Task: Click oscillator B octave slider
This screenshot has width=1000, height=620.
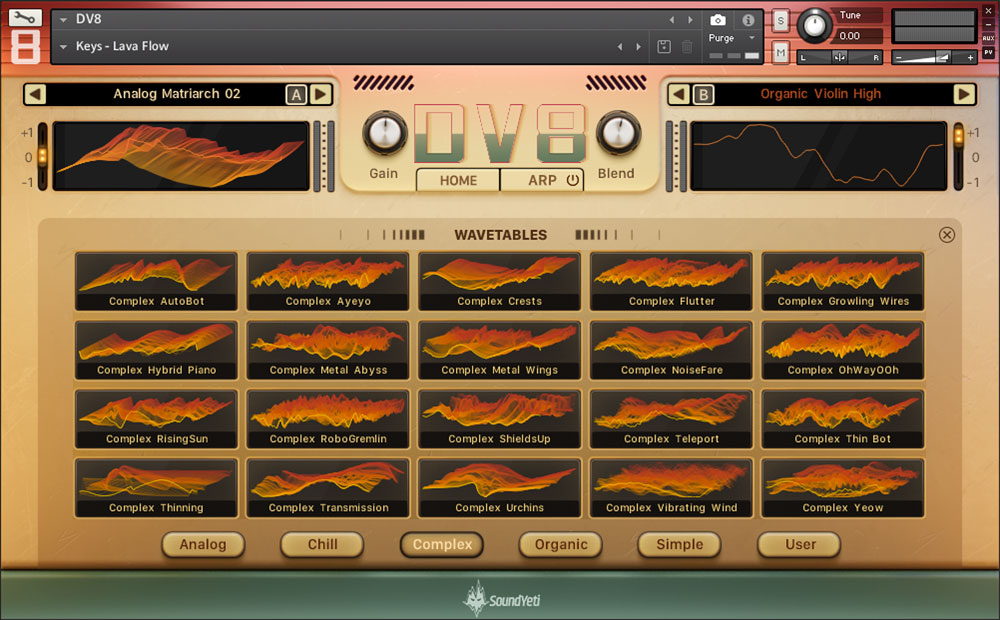Action: [x=958, y=157]
